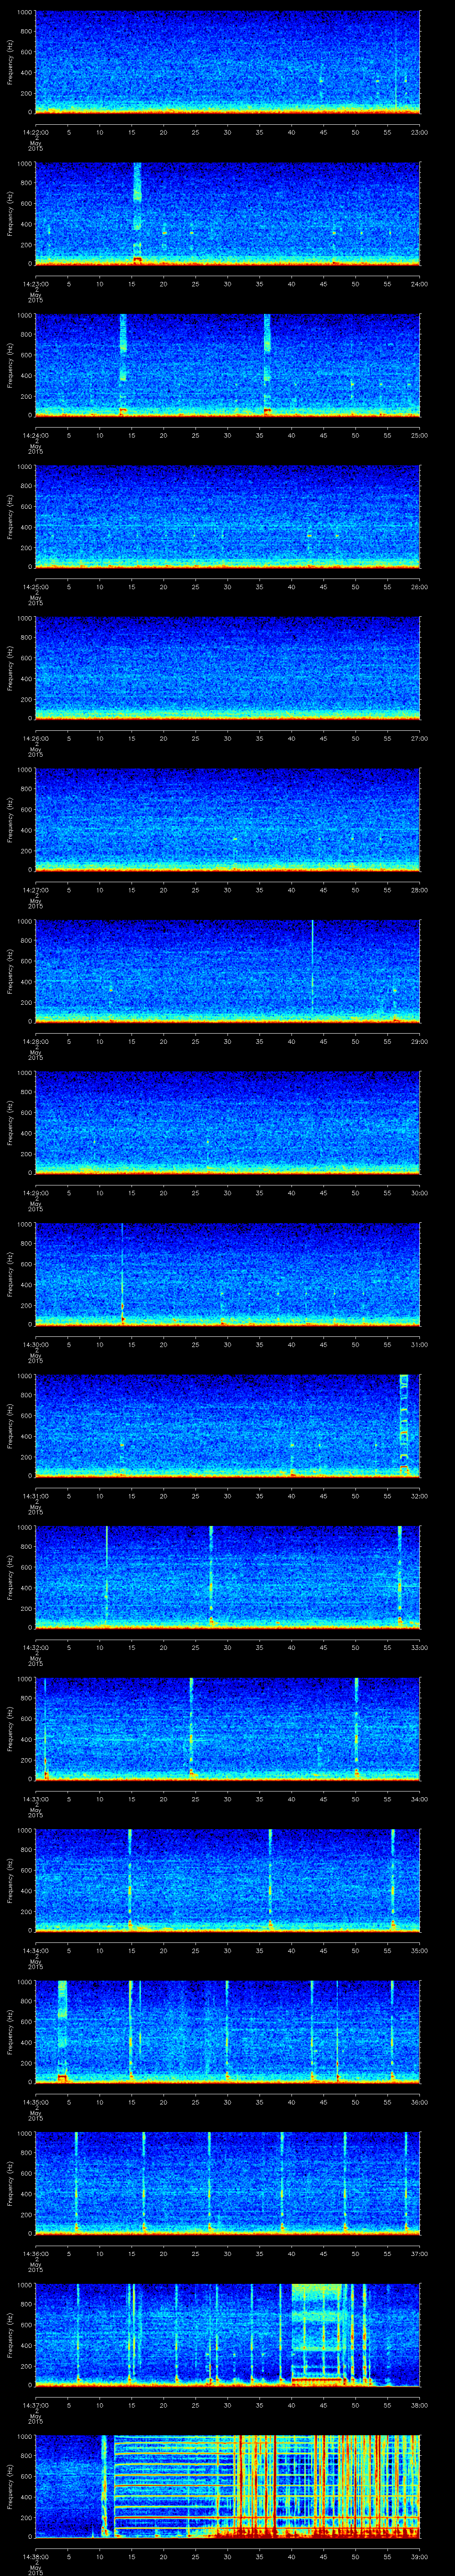
Task: Select the harmonic burst ending the 14:31:00 spectrogram
Action: [x=404, y=1425]
